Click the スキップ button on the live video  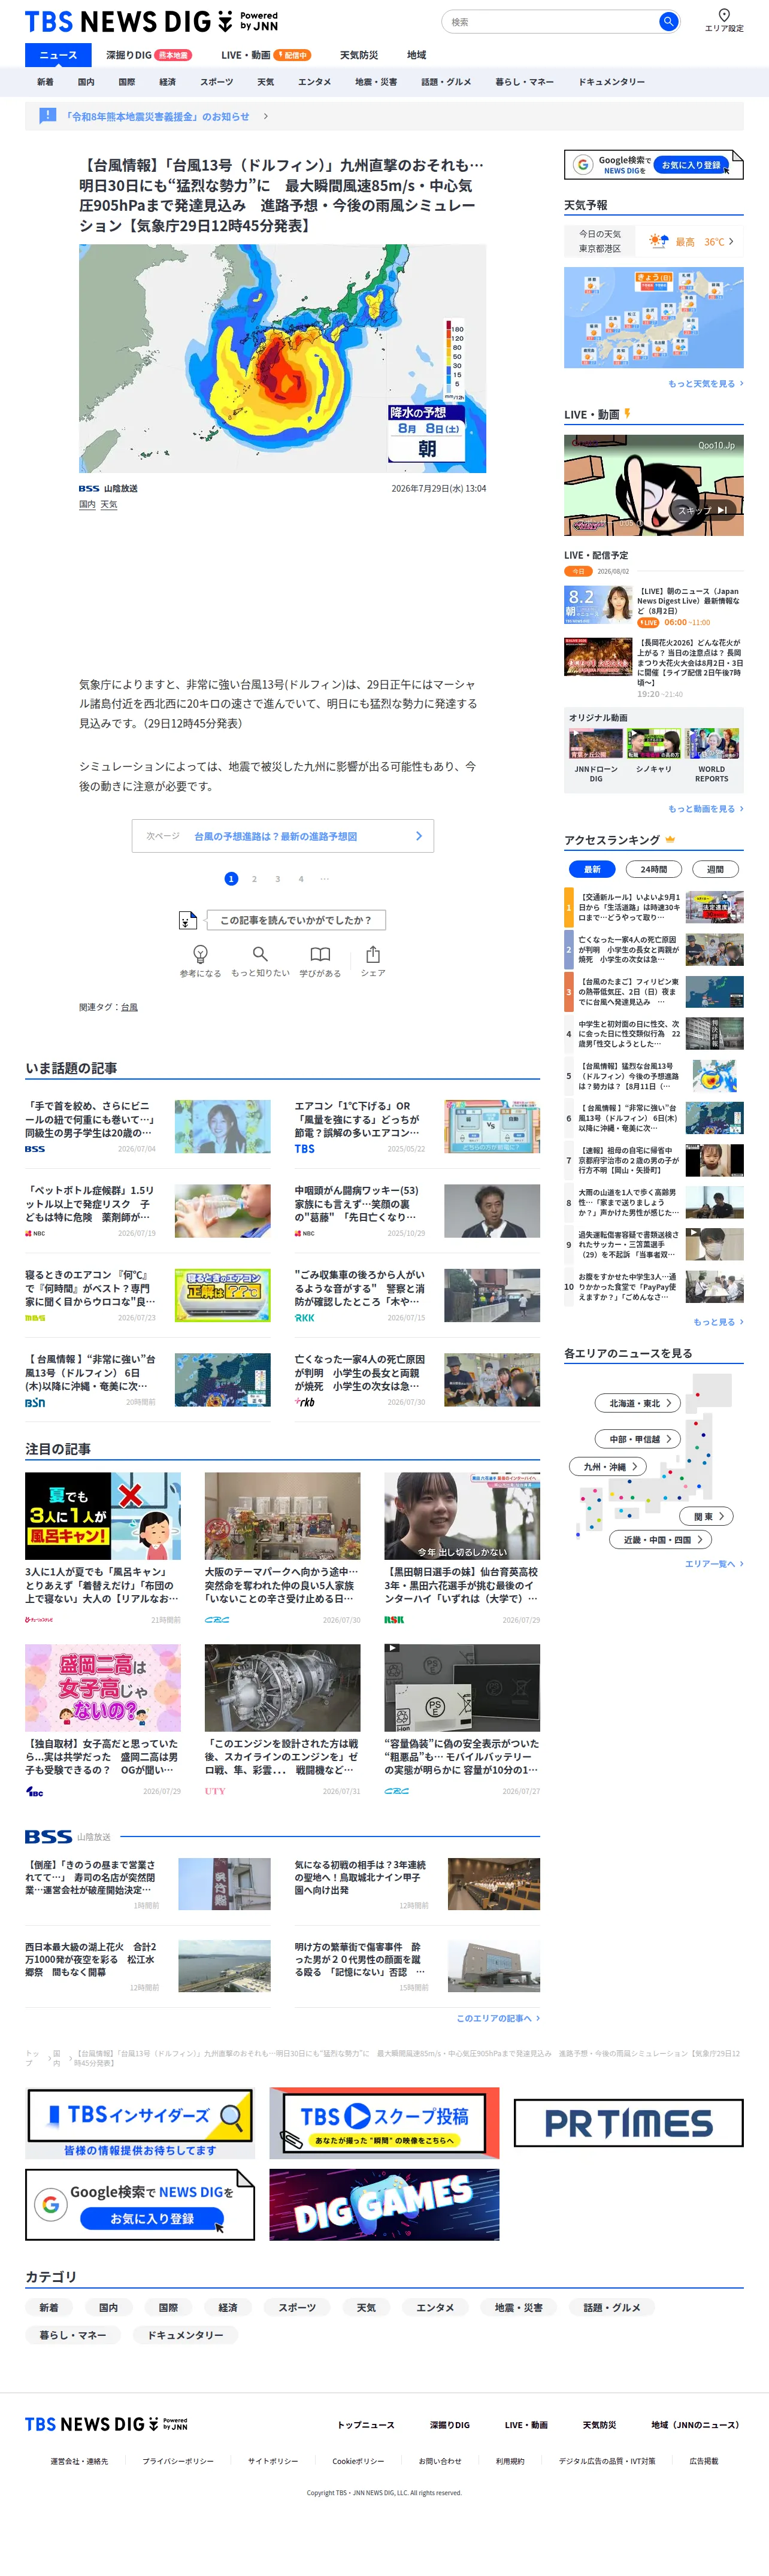click(x=703, y=510)
